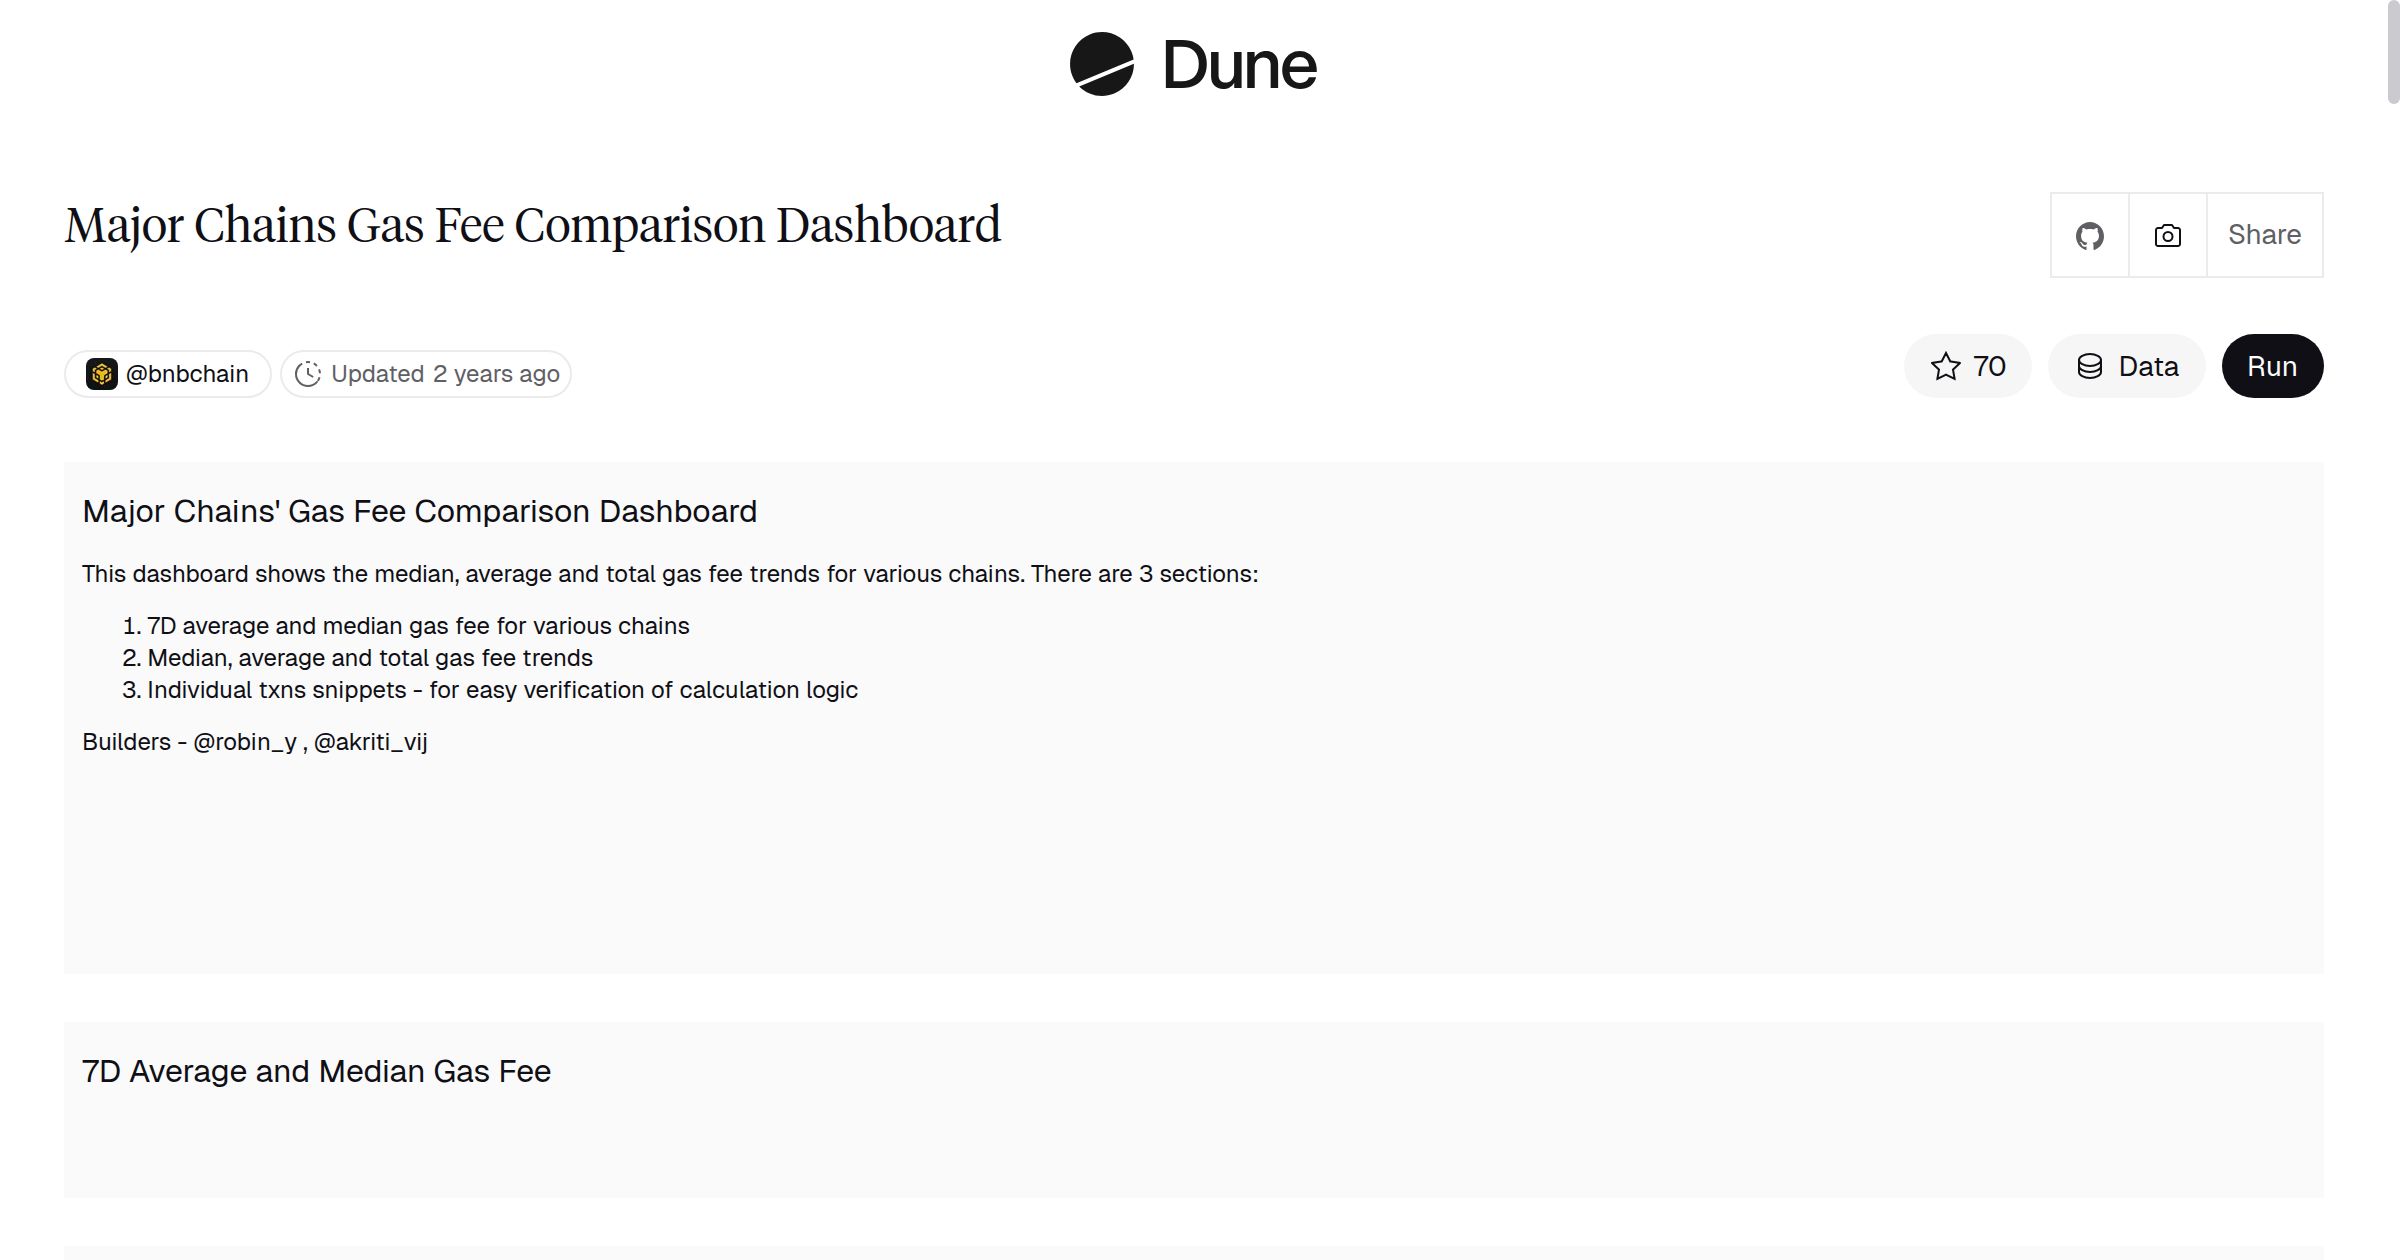Select the dashboard title text
Screen dimensions: 2400x1260
point(532,224)
